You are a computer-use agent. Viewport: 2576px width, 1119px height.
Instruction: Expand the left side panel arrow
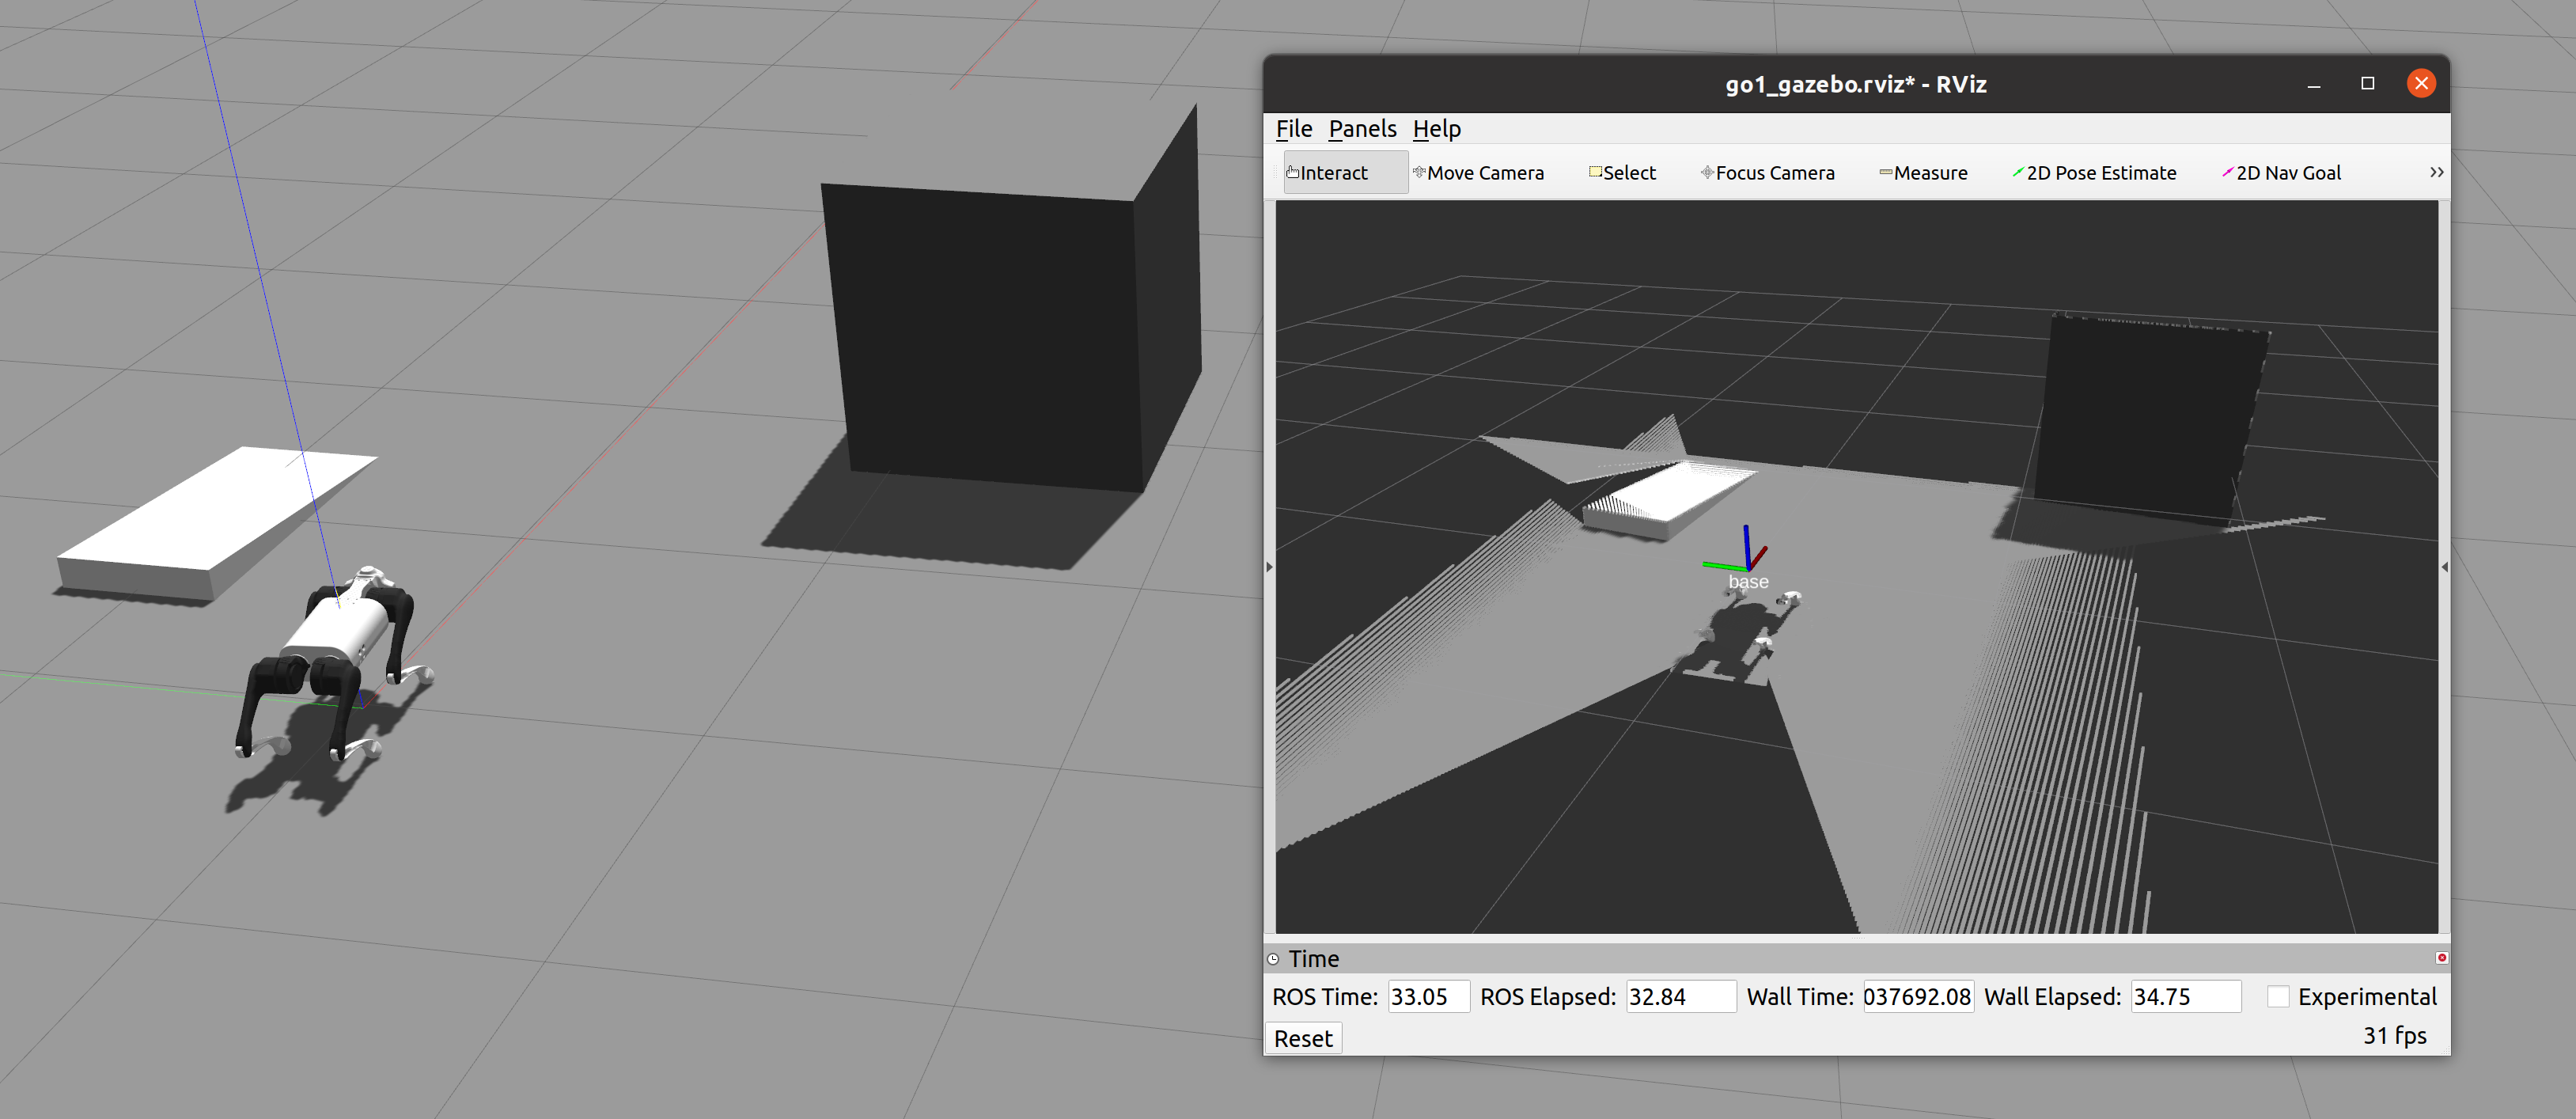[x=1269, y=567]
